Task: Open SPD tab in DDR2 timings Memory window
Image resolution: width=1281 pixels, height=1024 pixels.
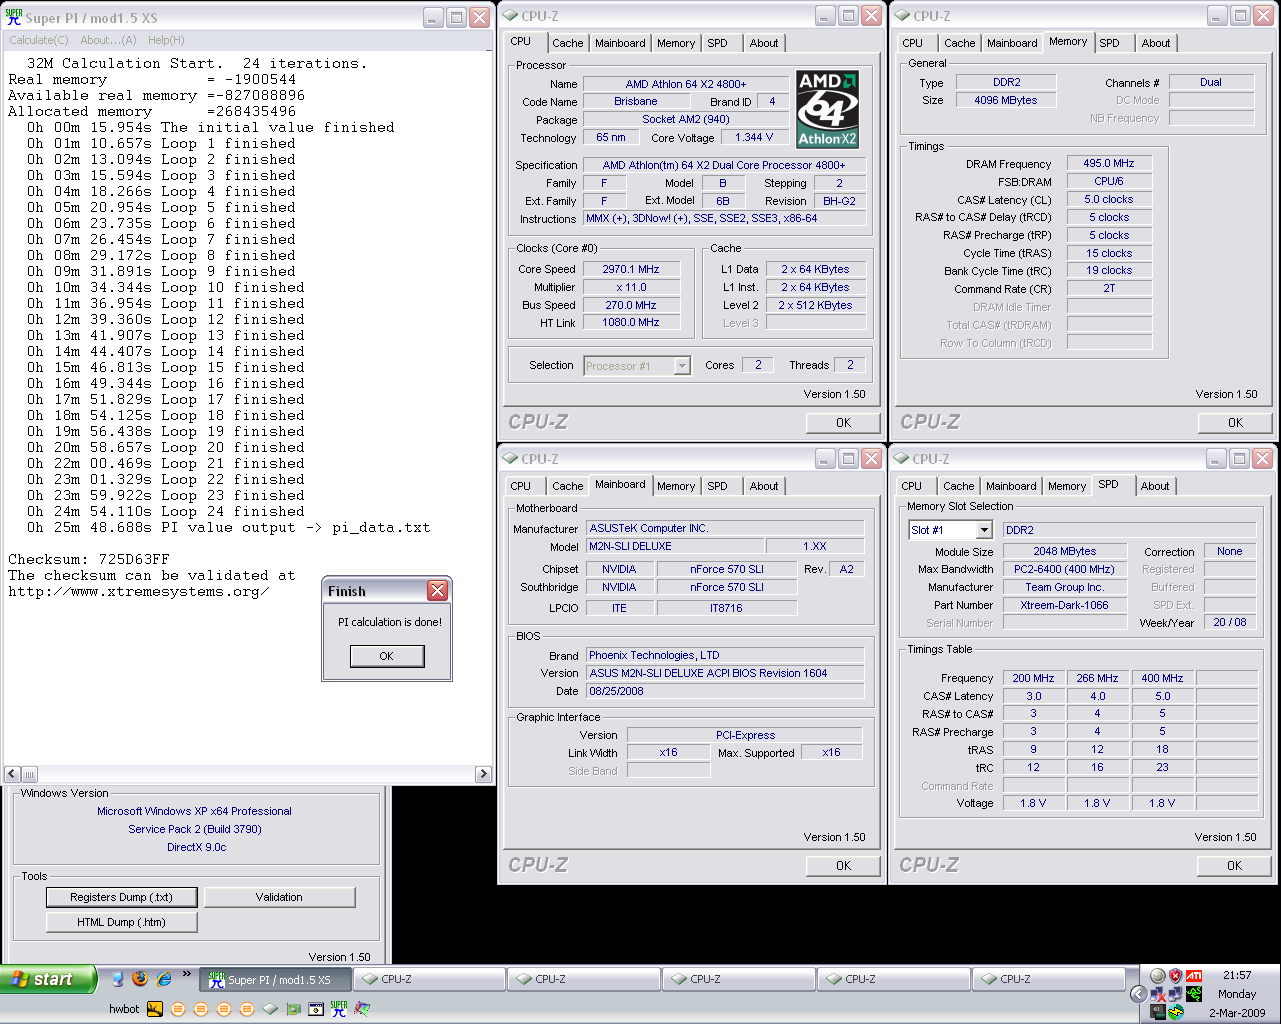Action: point(1109,43)
